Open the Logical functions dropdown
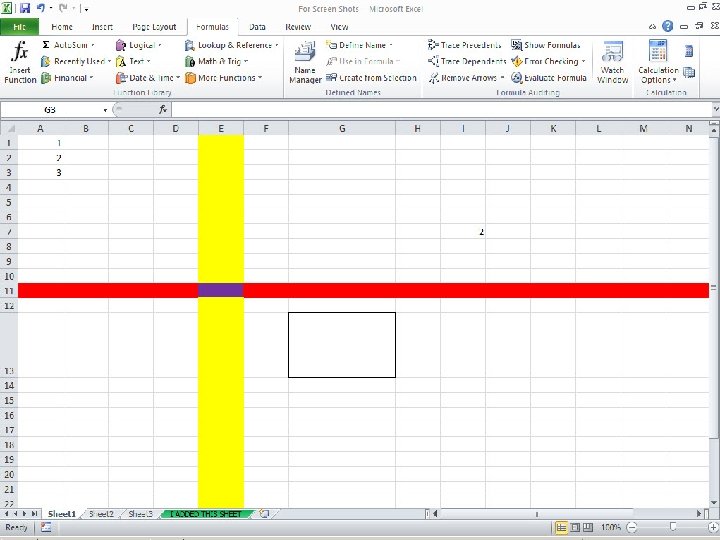 point(138,45)
